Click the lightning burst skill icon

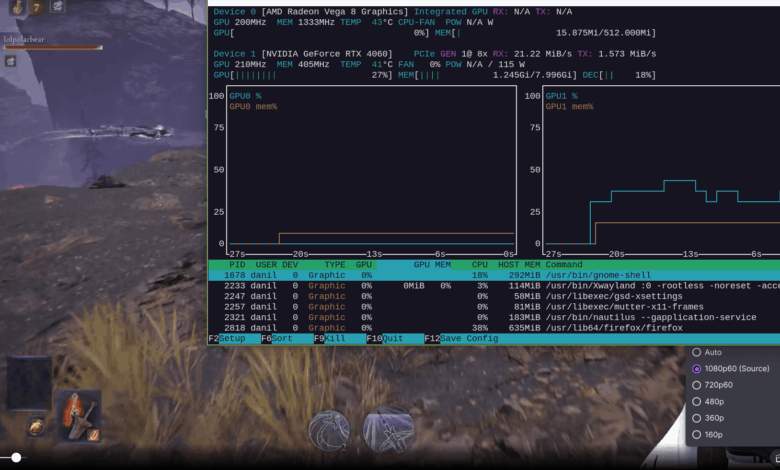pyautogui.click(x=389, y=429)
